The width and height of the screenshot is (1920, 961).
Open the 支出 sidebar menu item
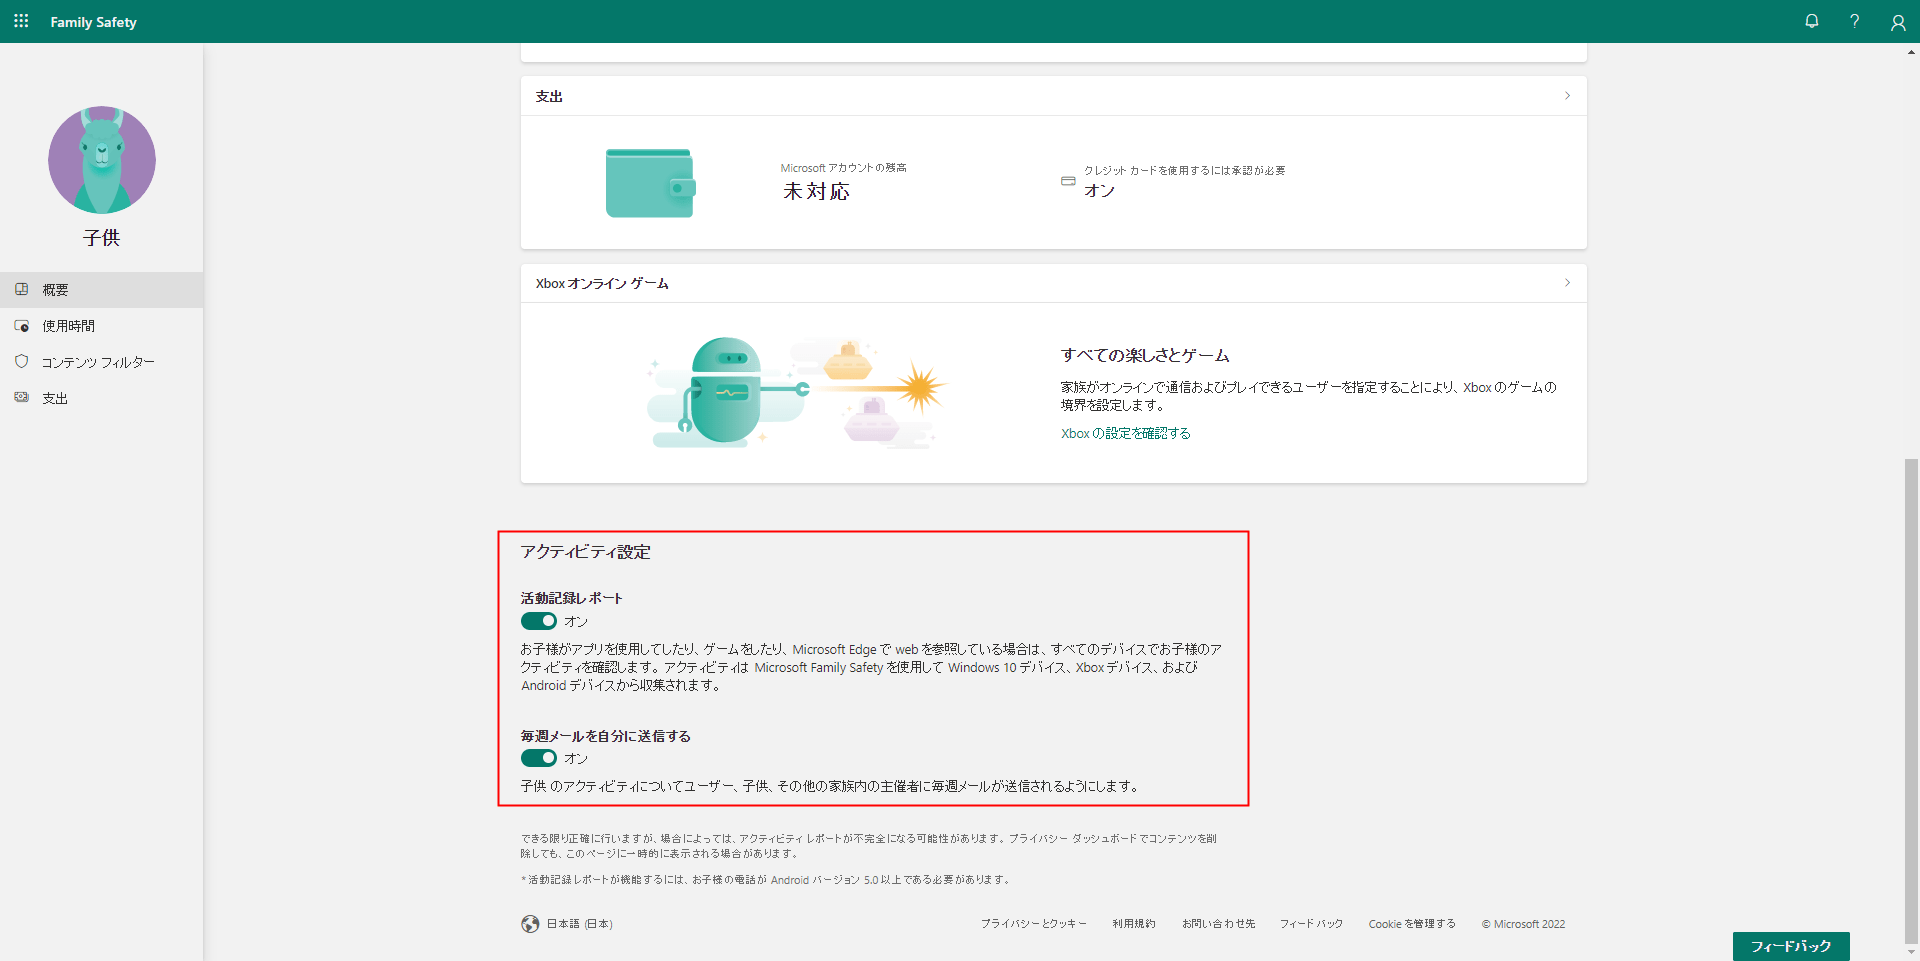pyautogui.click(x=102, y=398)
